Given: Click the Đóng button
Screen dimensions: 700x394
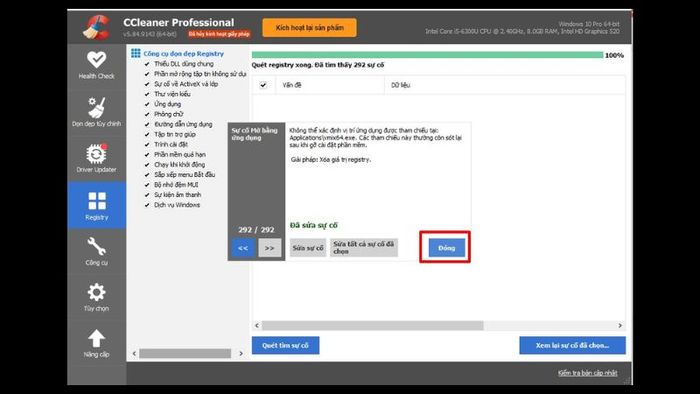Looking at the screenshot, I should pyautogui.click(x=446, y=248).
